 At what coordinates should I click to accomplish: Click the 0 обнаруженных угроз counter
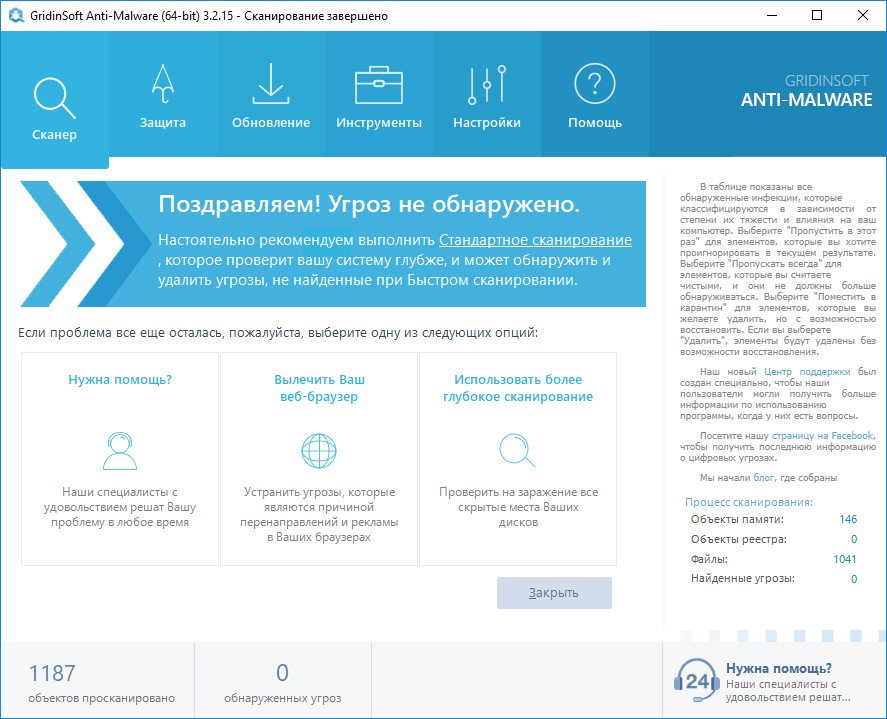282,683
